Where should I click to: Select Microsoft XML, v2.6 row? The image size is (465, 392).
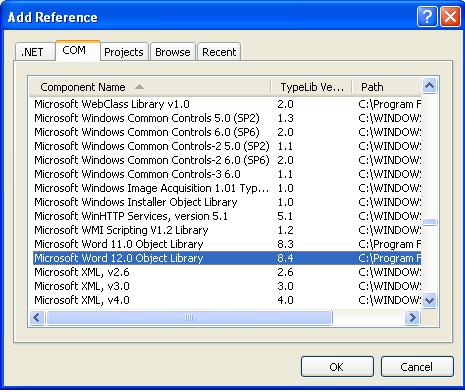point(227,272)
